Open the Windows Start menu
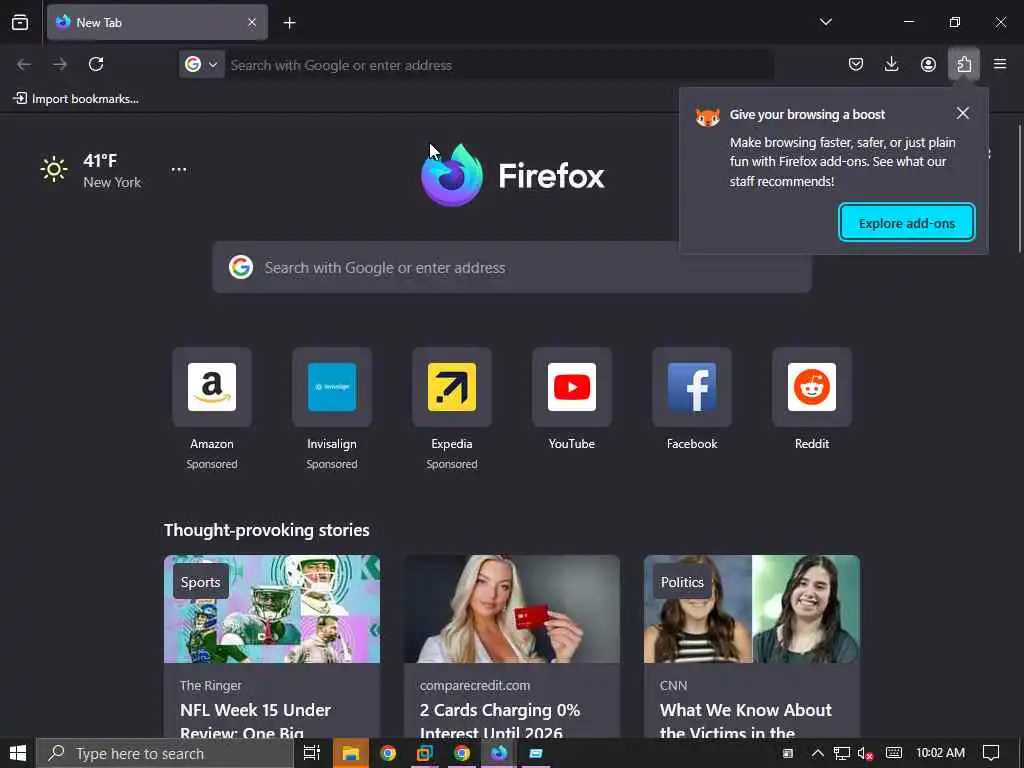The height and width of the screenshot is (768, 1024). coord(18,753)
